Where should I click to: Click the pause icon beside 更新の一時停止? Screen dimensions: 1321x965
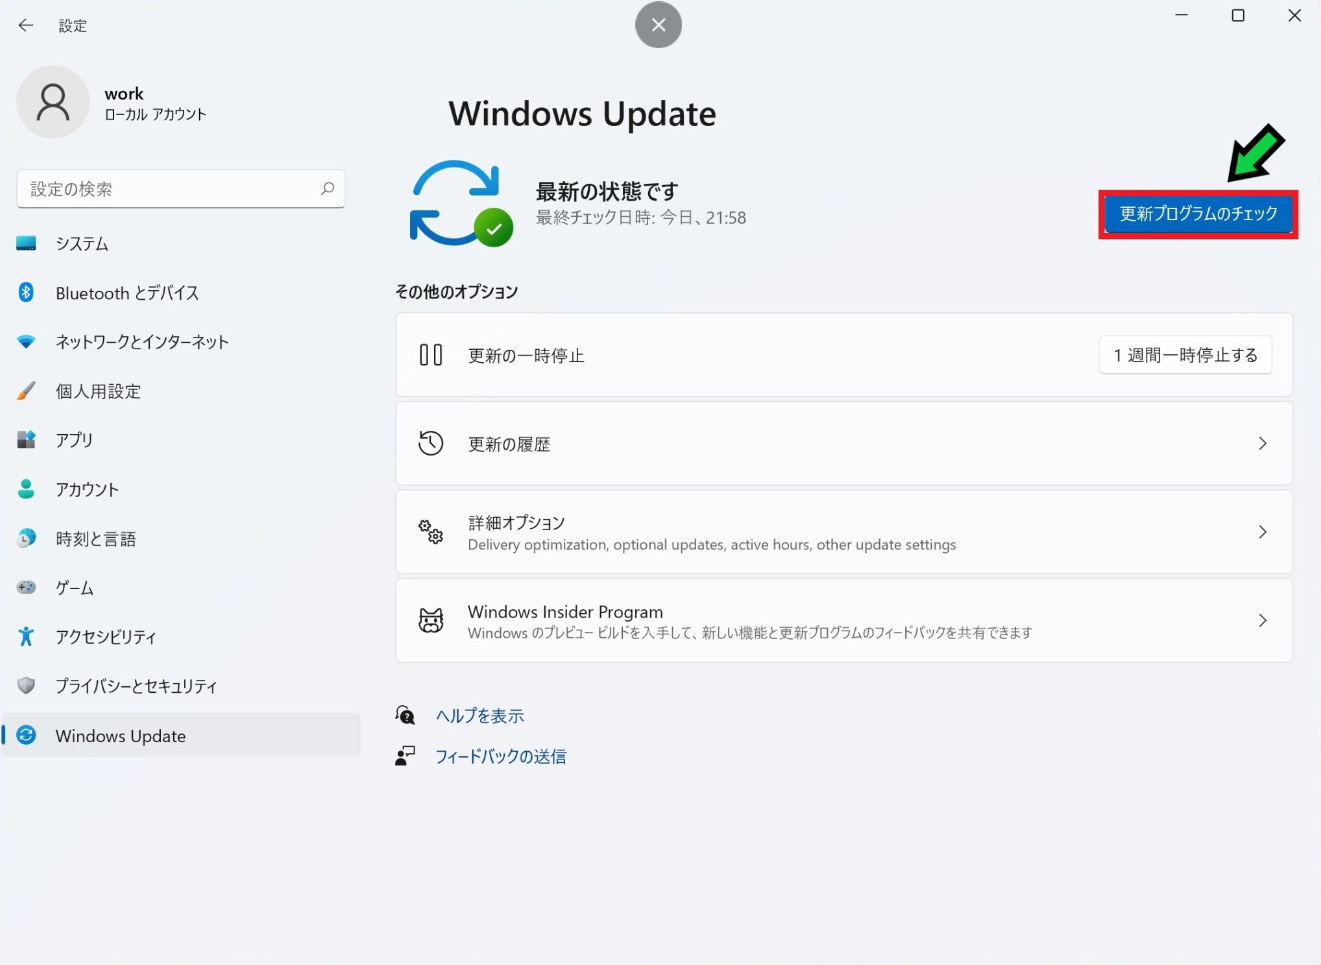point(431,355)
